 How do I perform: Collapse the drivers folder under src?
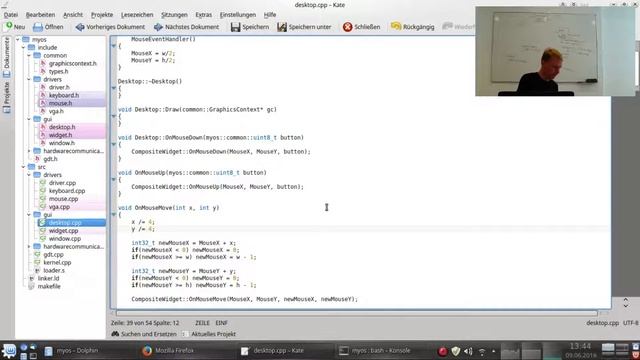point(29,175)
